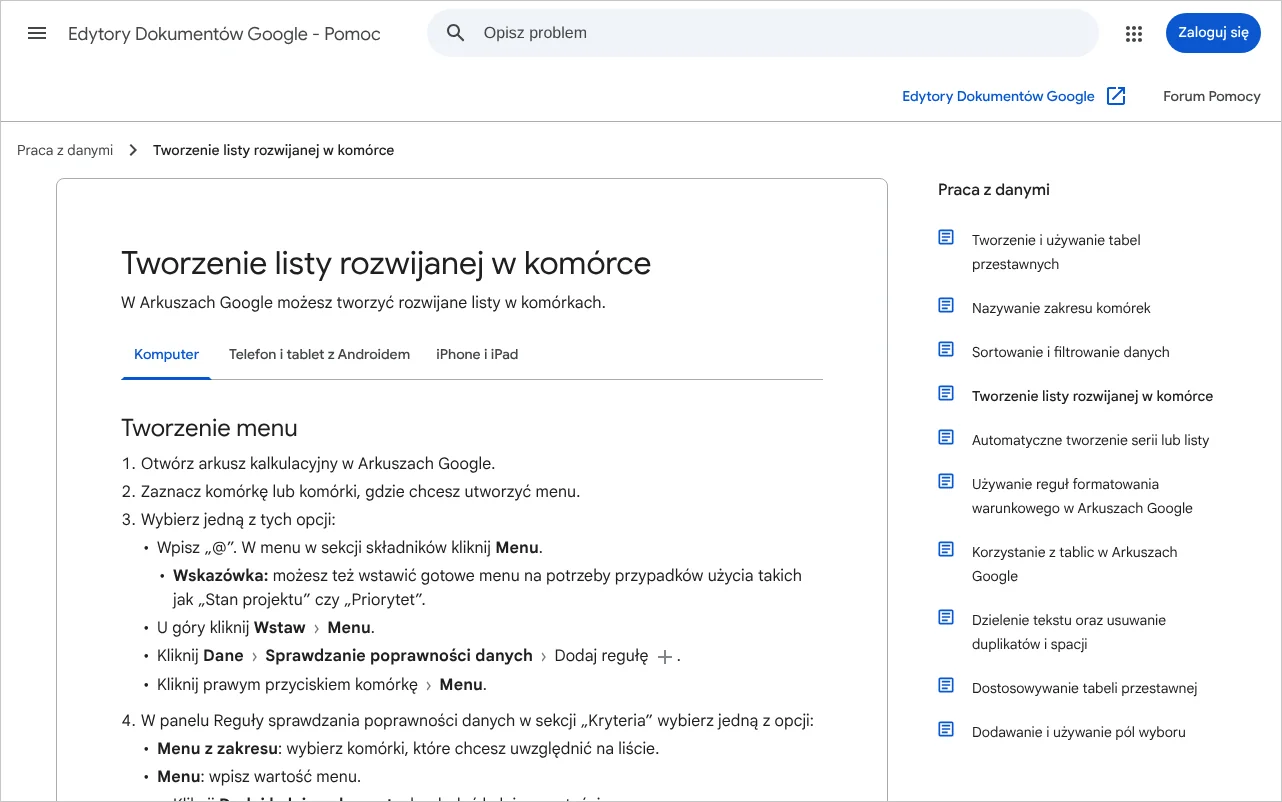Open the Edytory Dokumentów Google link
1282x802 pixels.
click(998, 96)
